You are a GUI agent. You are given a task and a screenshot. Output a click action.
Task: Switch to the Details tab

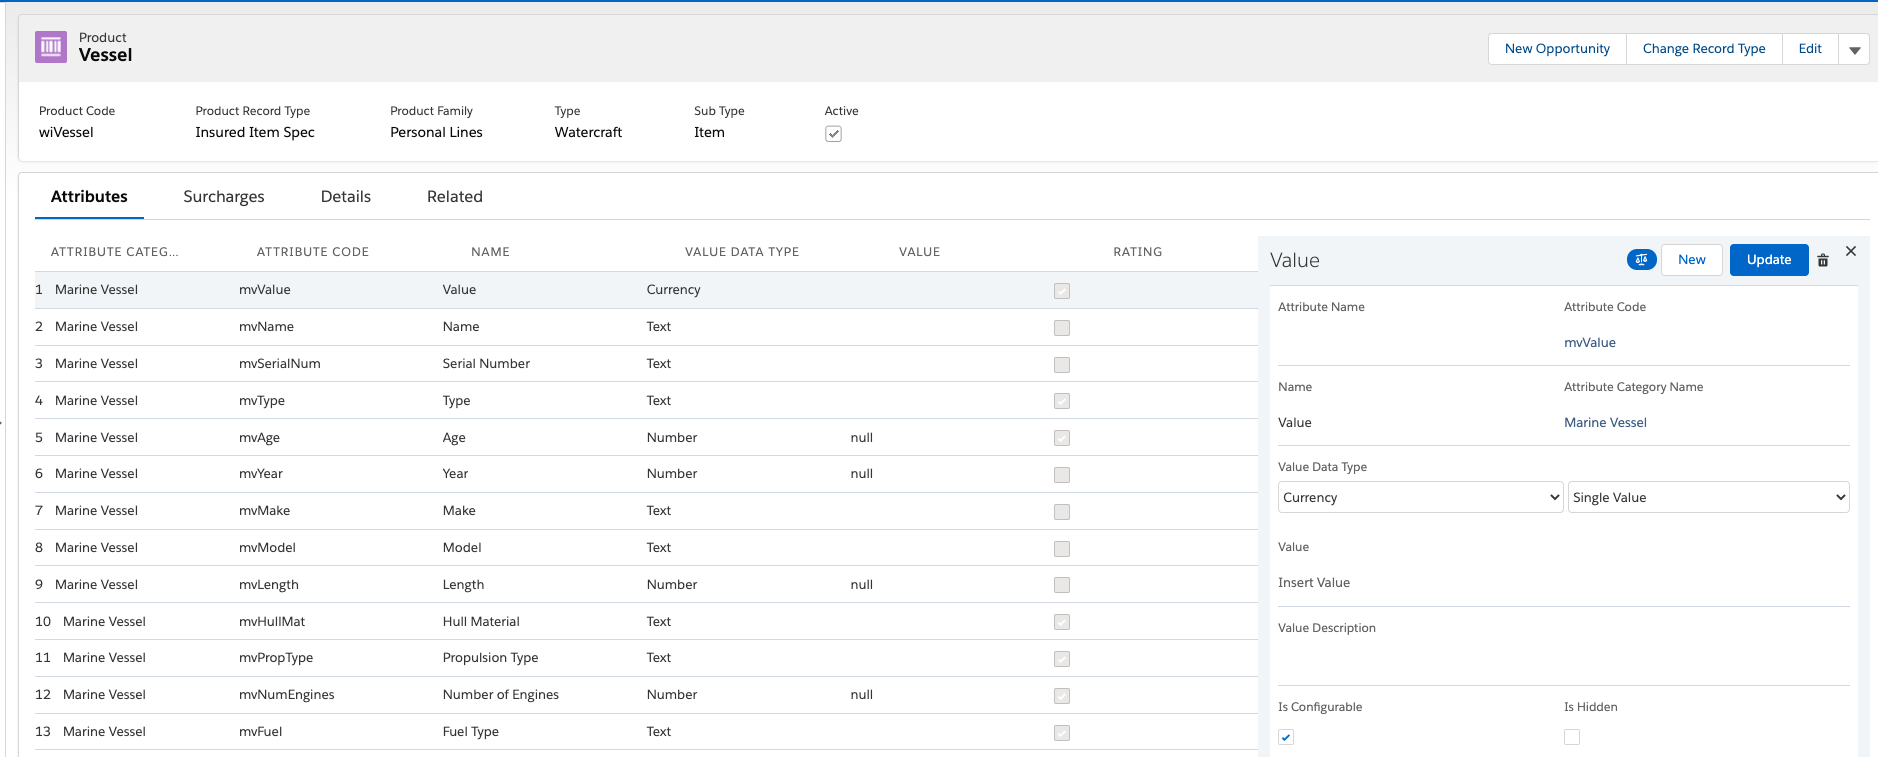click(x=346, y=197)
